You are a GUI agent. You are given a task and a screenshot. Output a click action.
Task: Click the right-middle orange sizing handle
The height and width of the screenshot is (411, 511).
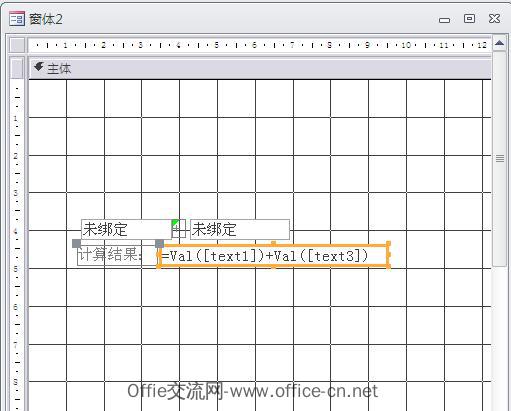click(x=388, y=255)
